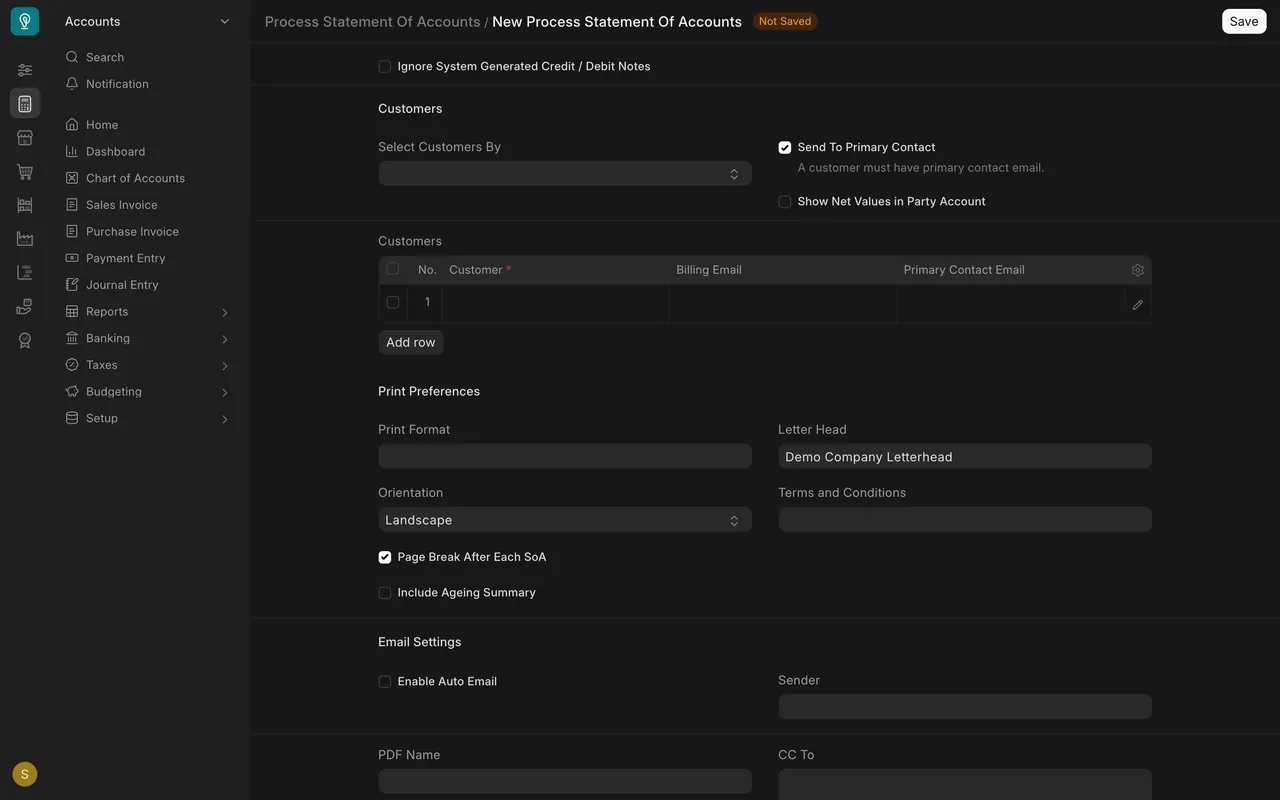Image resolution: width=1280 pixels, height=800 pixels.
Task: Enable Show Net Values in Party Account
Action: click(785, 202)
